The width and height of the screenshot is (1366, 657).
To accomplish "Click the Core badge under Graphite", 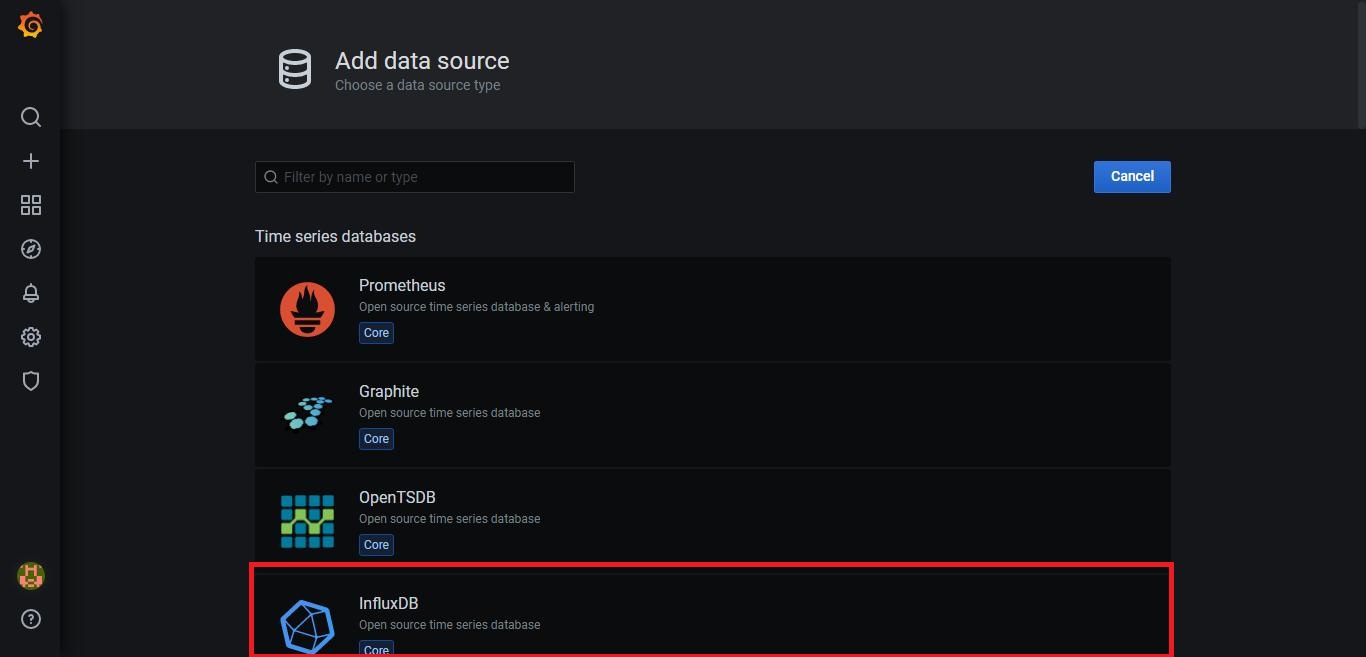I will (x=376, y=439).
